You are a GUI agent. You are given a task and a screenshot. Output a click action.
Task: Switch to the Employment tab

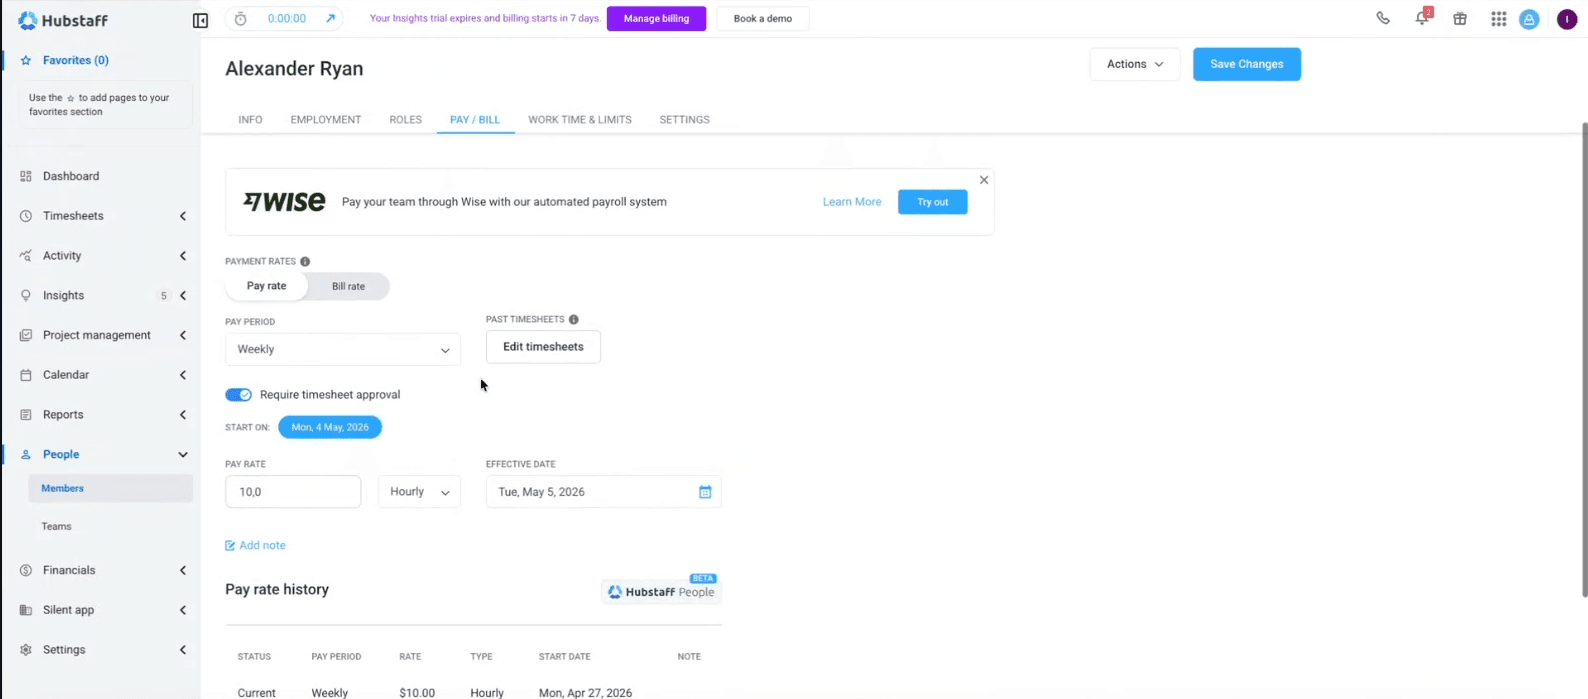tap(326, 119)
